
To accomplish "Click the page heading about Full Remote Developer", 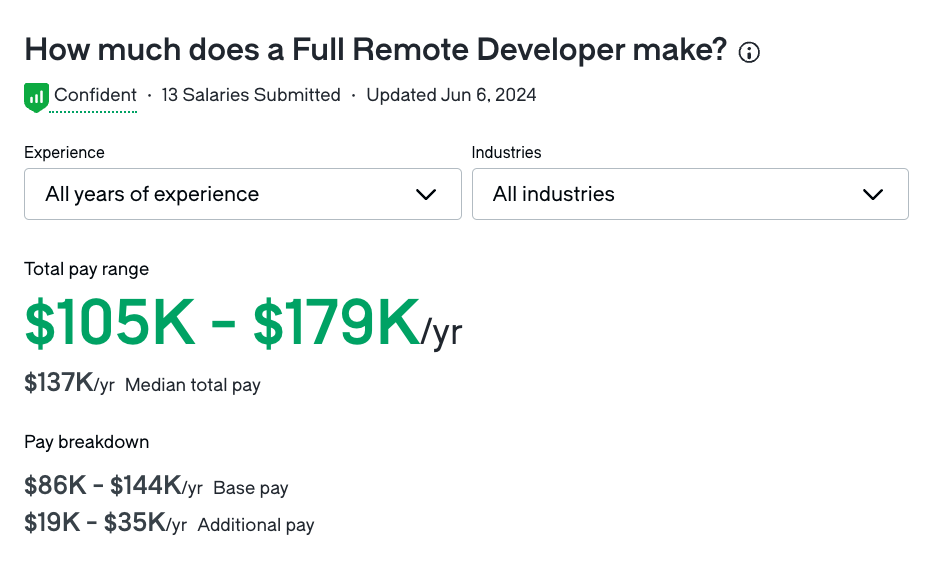I will click(376, 50).
